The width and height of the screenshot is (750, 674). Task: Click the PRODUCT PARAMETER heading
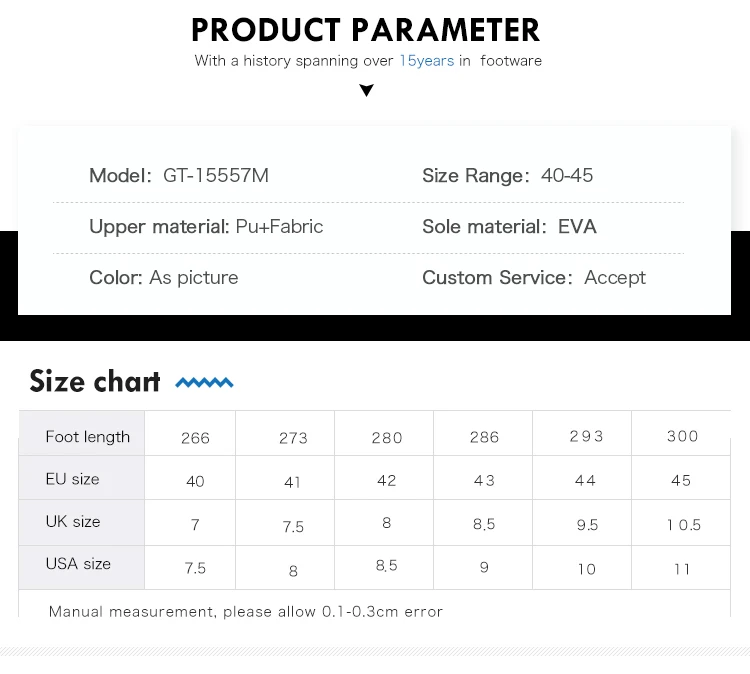click(366, 30)
